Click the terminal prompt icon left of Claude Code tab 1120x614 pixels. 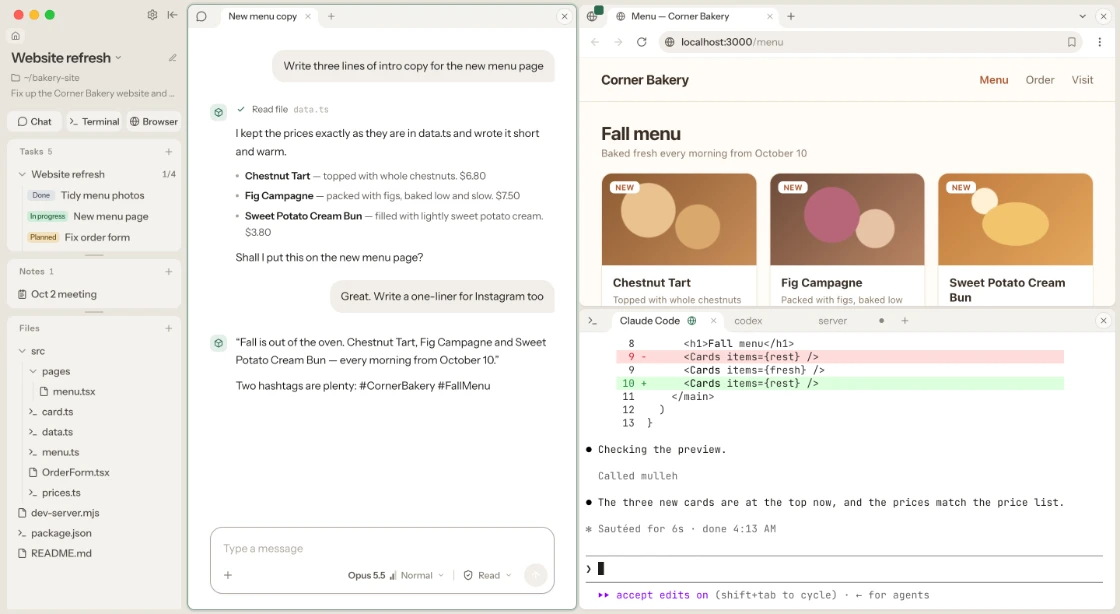pyautogui.click(x=592, y=321)
